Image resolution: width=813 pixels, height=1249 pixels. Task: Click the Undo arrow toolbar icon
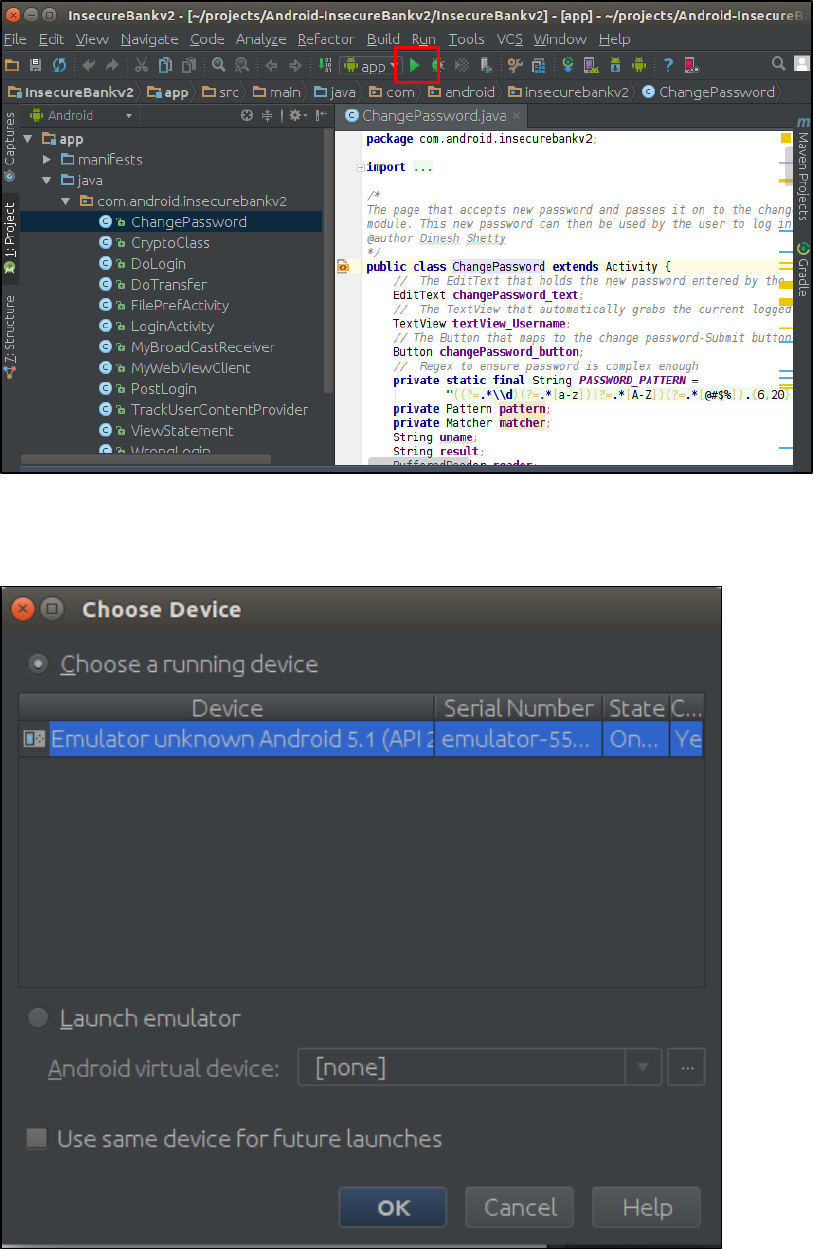(89, 65)
